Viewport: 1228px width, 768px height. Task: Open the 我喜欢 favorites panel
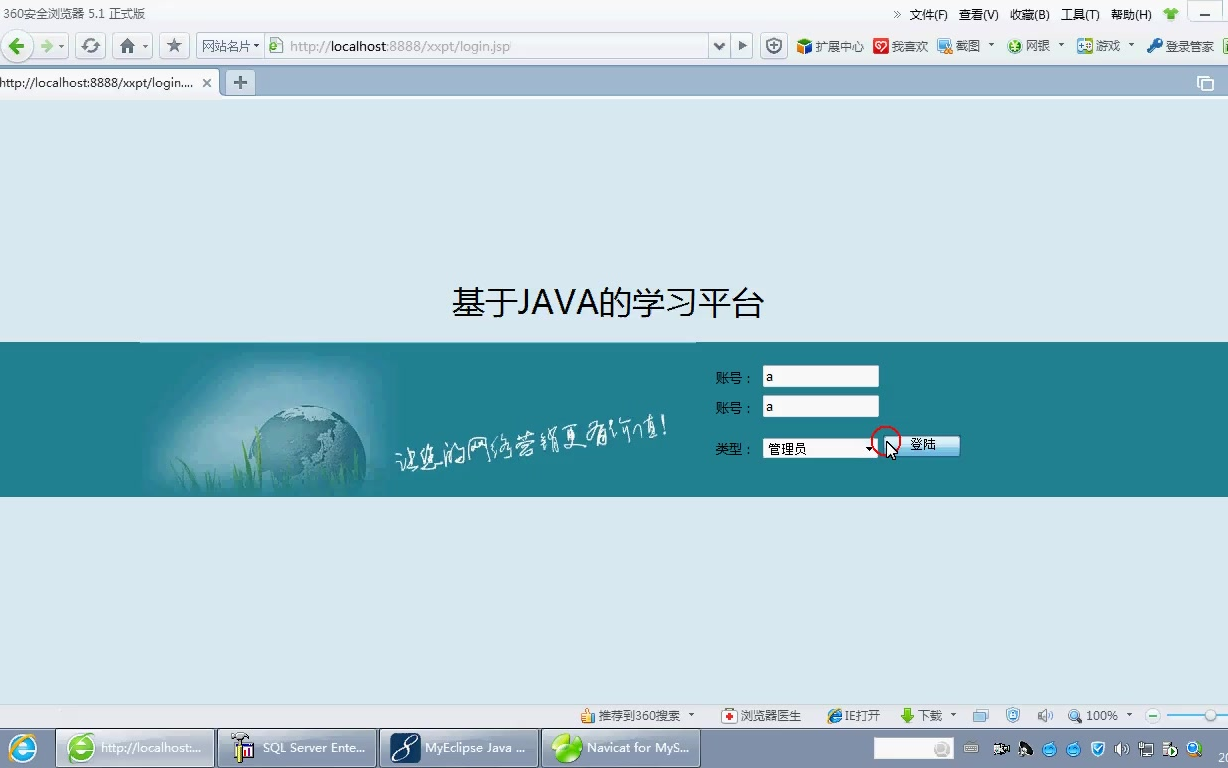[901, 45]
